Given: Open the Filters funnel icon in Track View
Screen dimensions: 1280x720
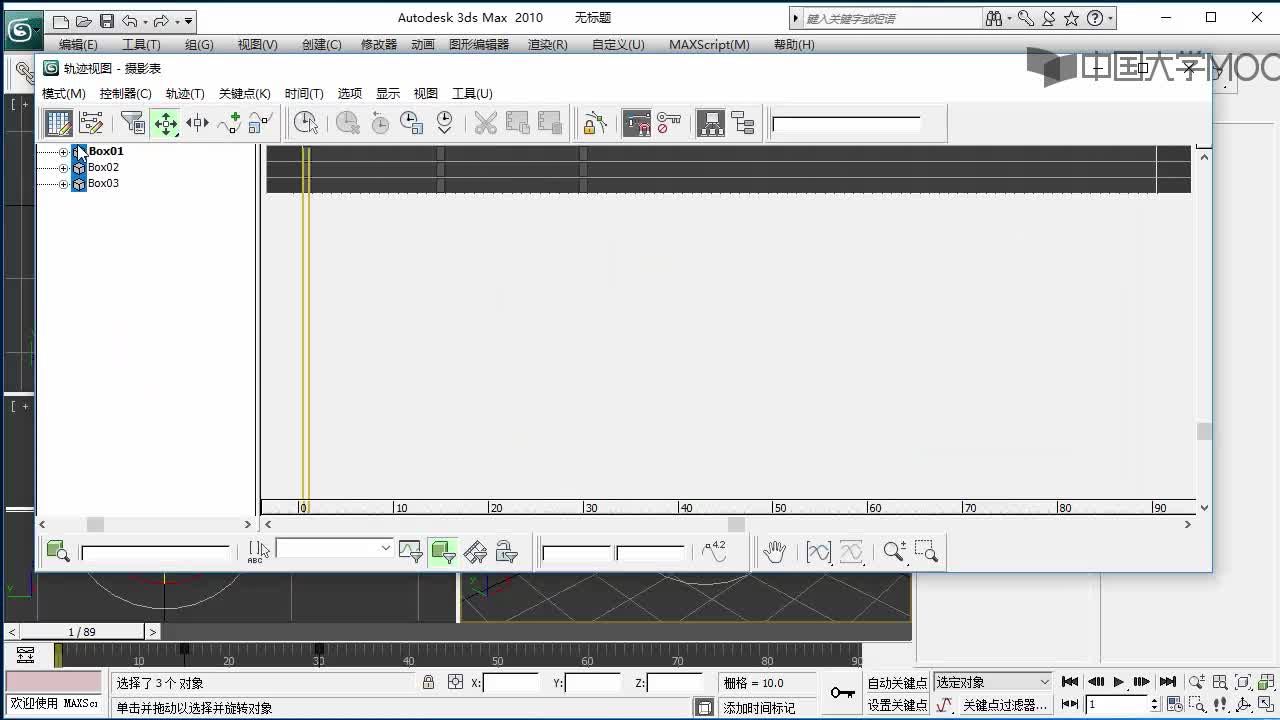Looking at the screenshot, I should click(x=133, y=123).
